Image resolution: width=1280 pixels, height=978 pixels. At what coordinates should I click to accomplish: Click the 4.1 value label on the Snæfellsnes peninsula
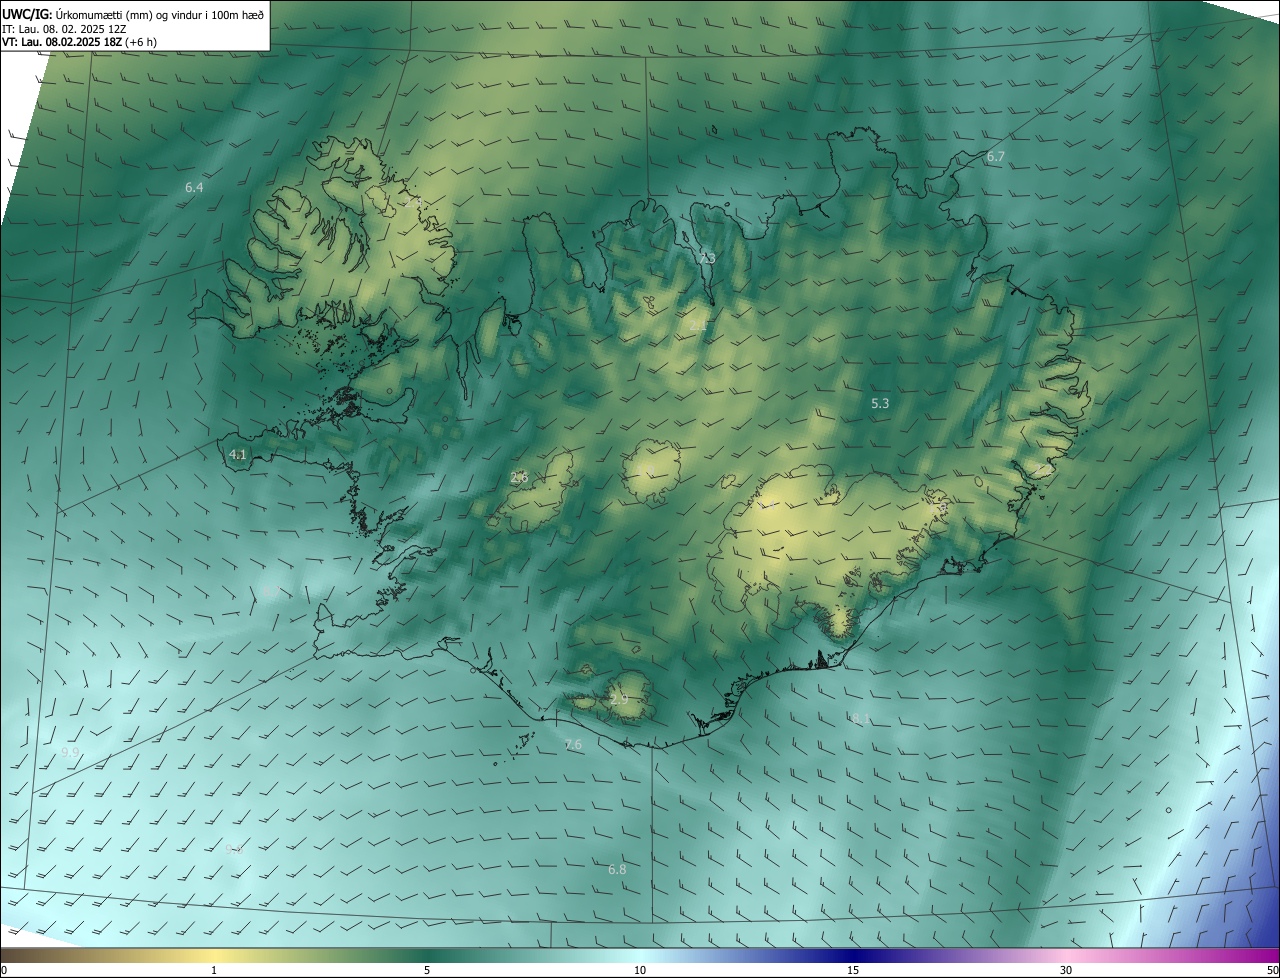(x=238, y=454)
